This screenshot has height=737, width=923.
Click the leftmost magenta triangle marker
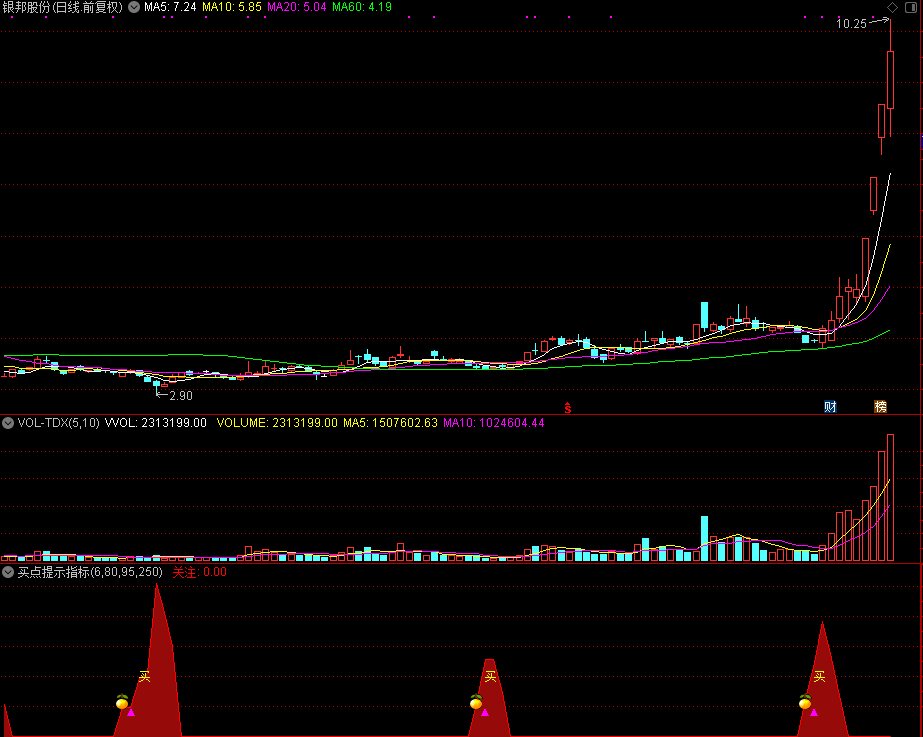coord(131,712)
